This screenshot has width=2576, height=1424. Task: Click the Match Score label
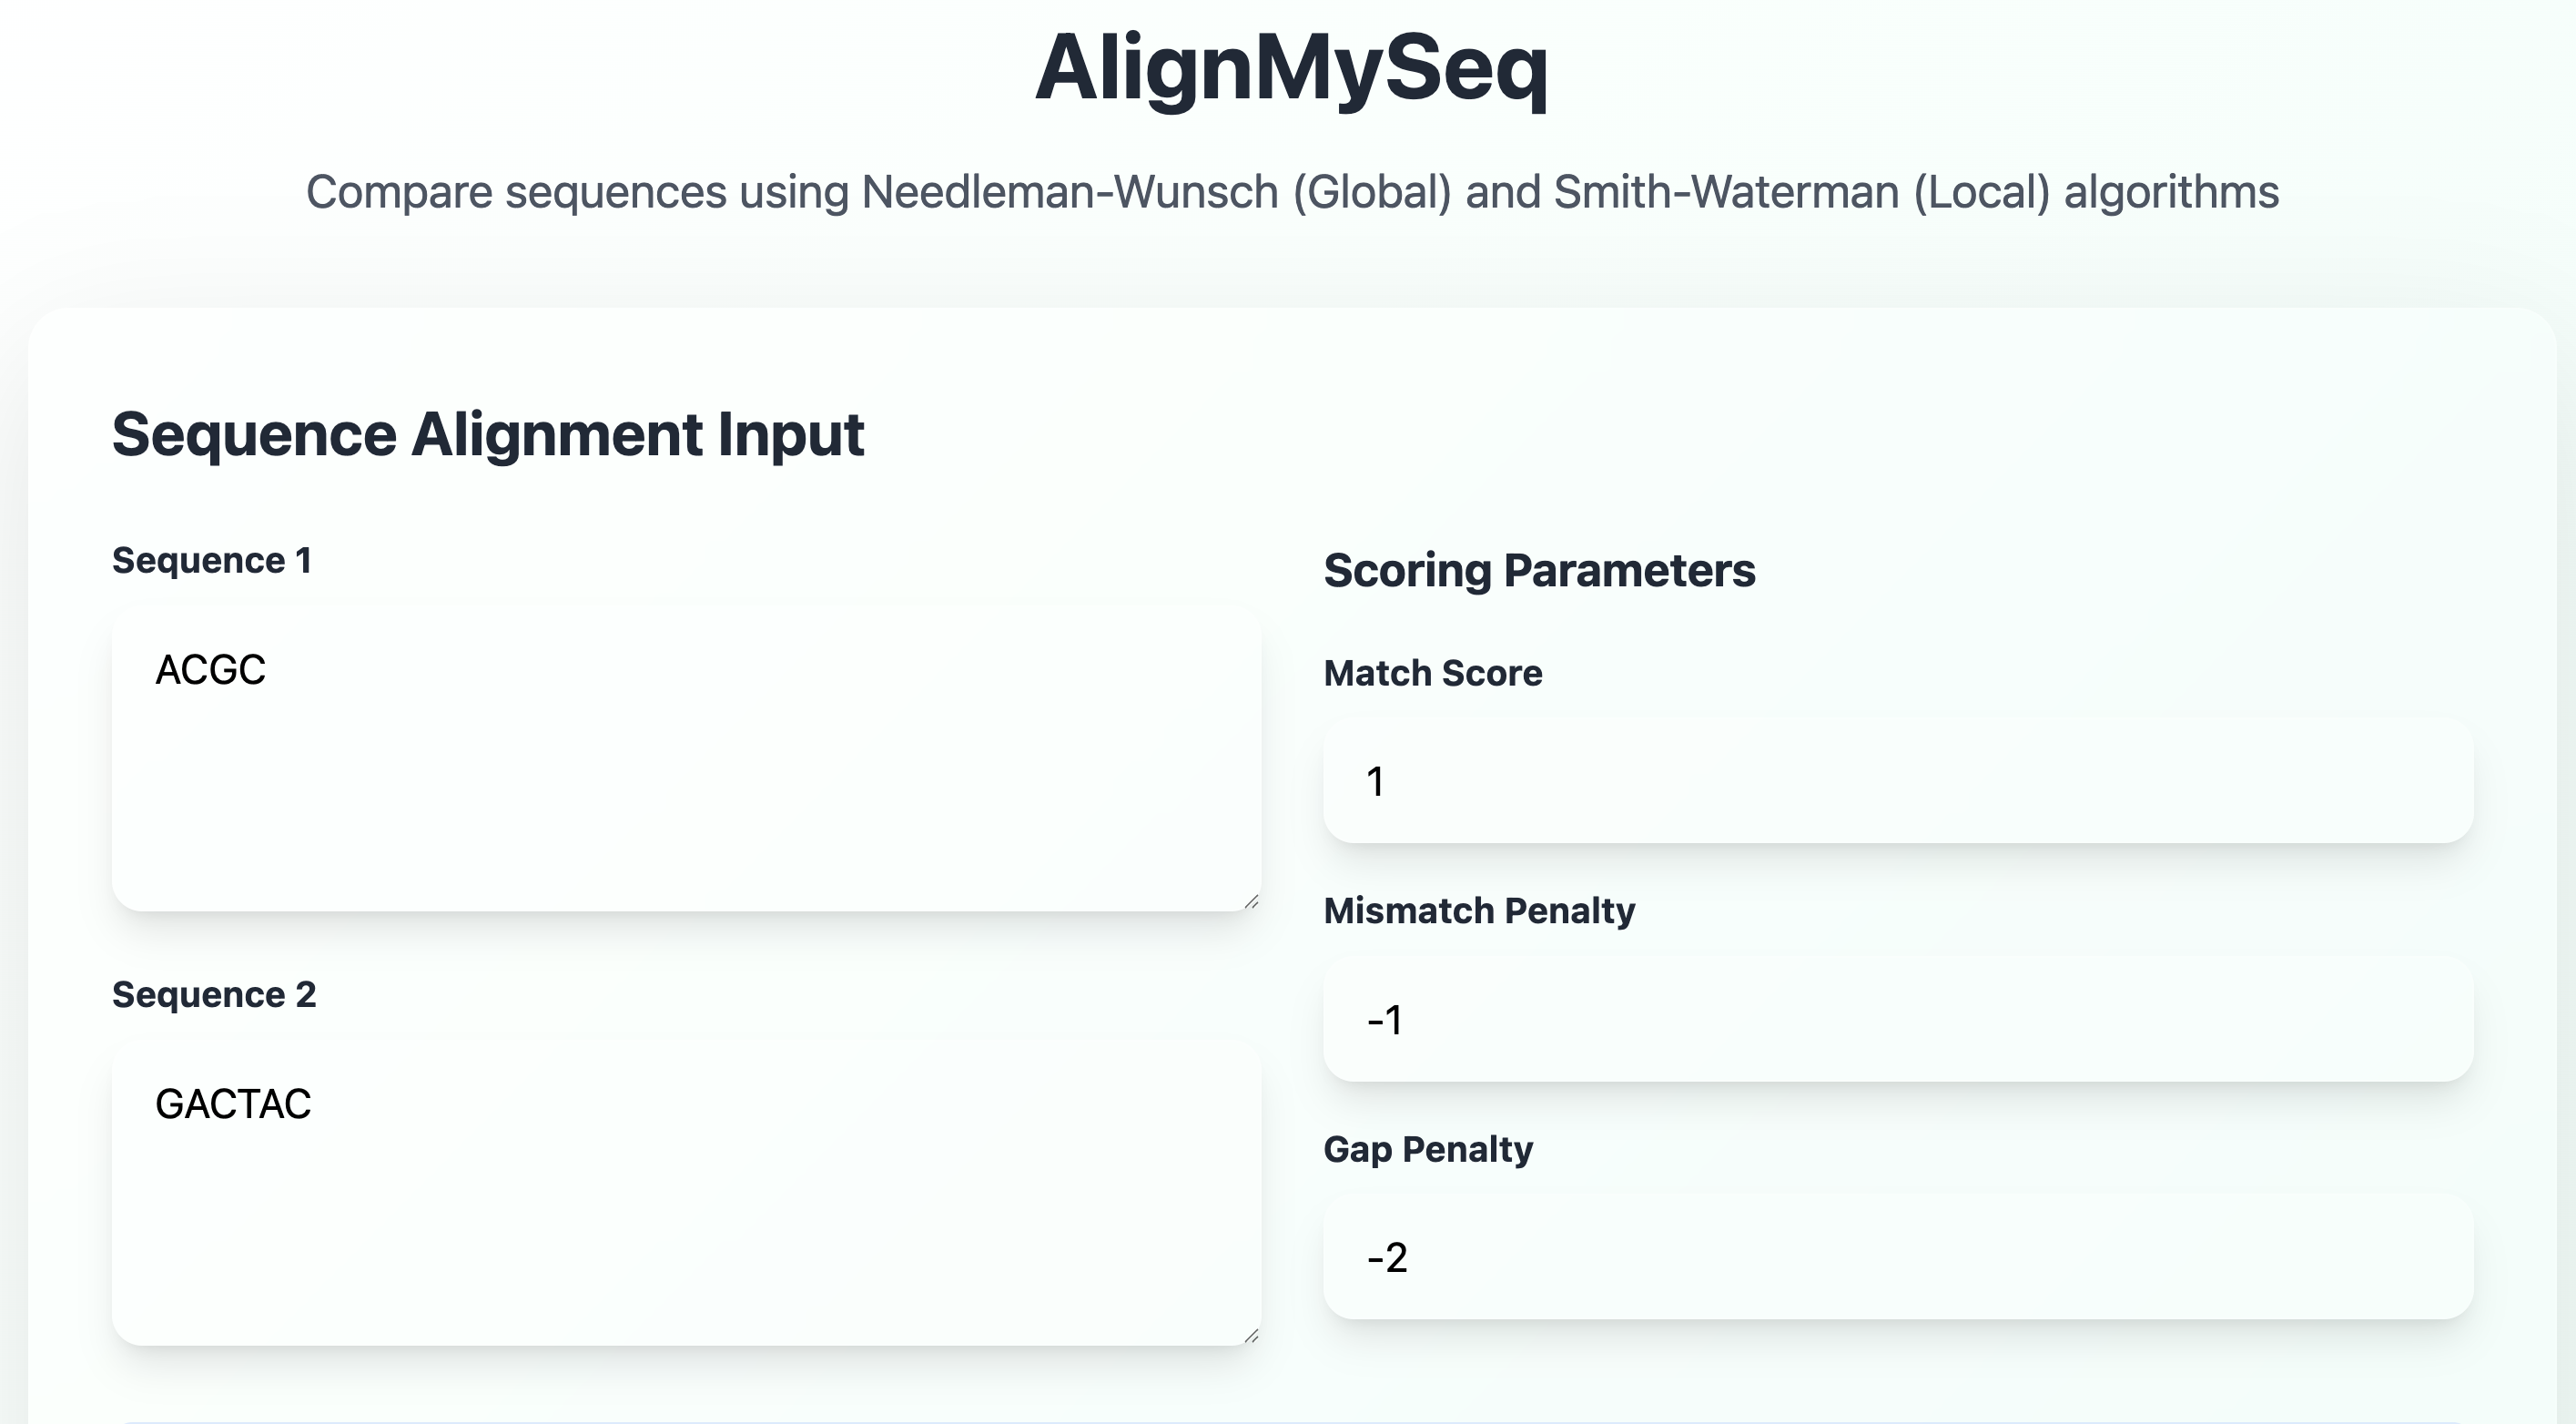(x=1432, y=673)
